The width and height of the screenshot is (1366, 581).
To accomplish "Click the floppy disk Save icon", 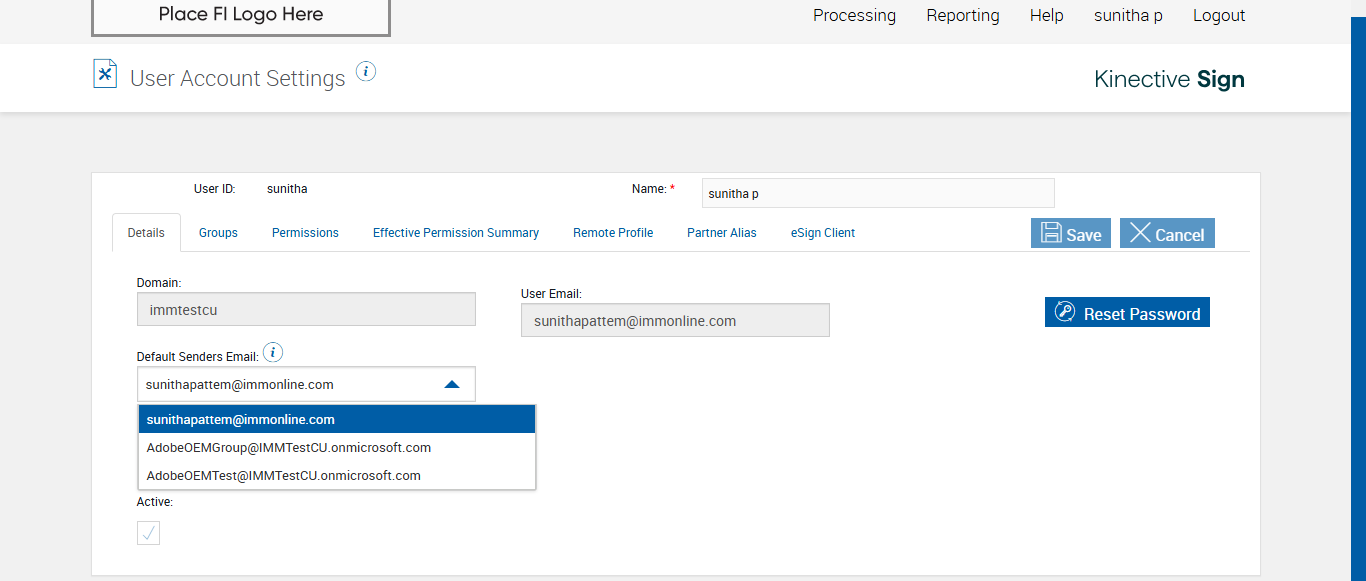I will click(x=1052, y=234).
